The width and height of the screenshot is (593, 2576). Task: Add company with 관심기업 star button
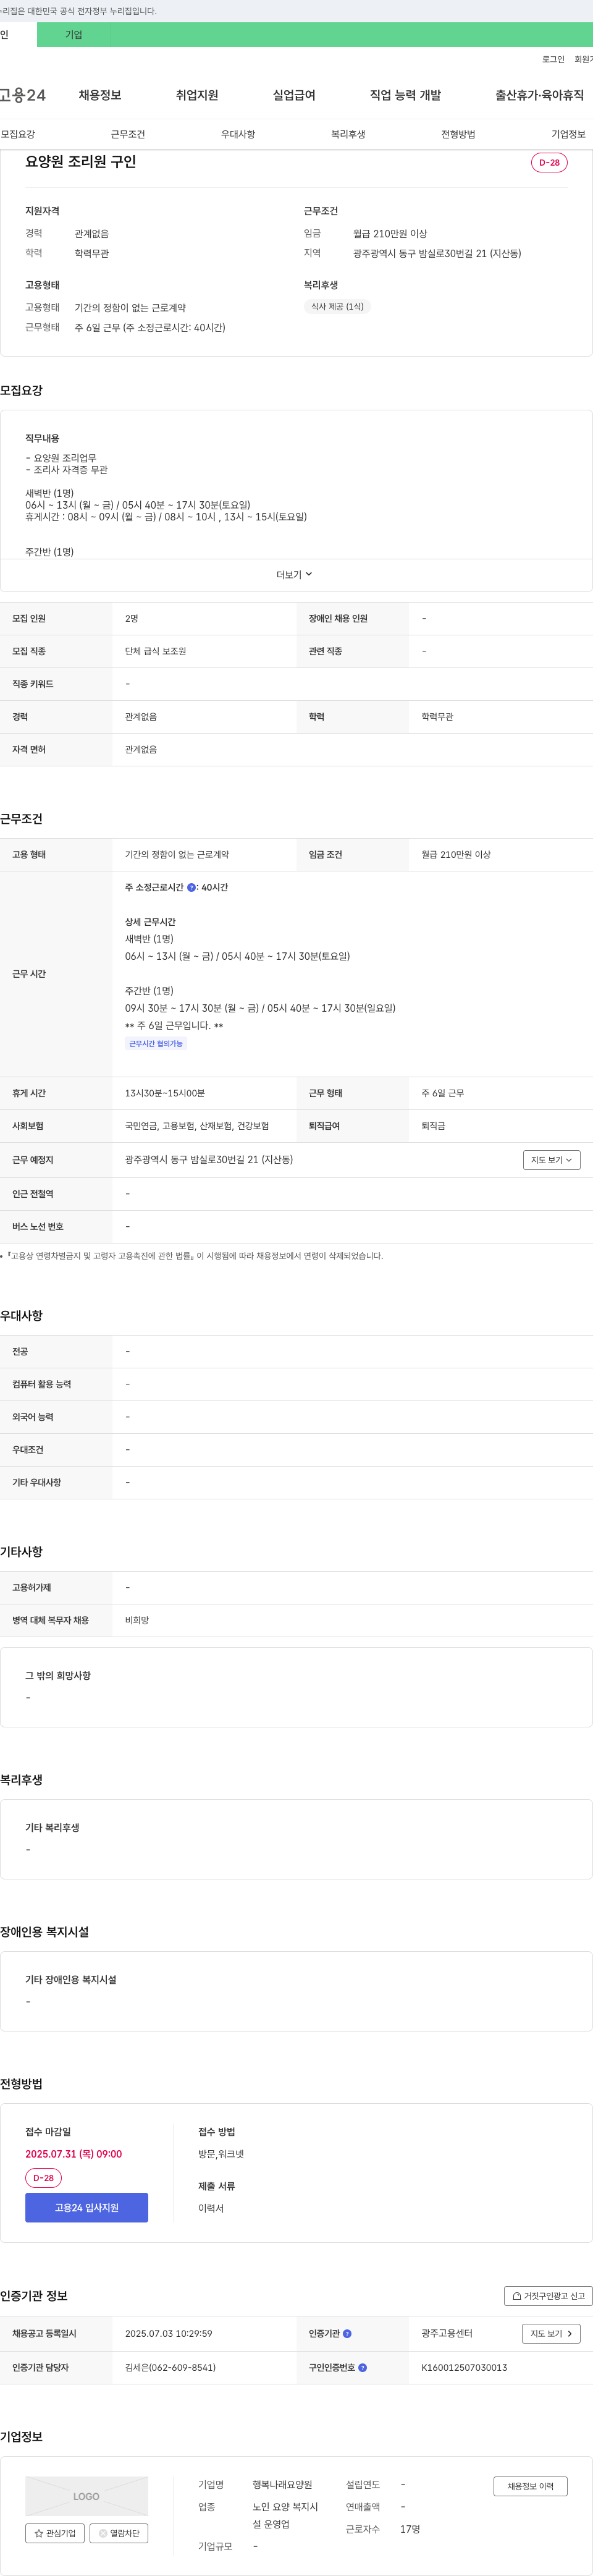pyautogui.click(x=55, y=2533)
